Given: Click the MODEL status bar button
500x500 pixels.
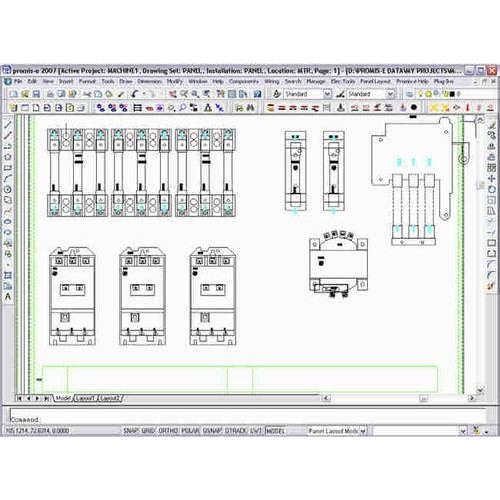Looking at the screenshot, I should [276, 431].
